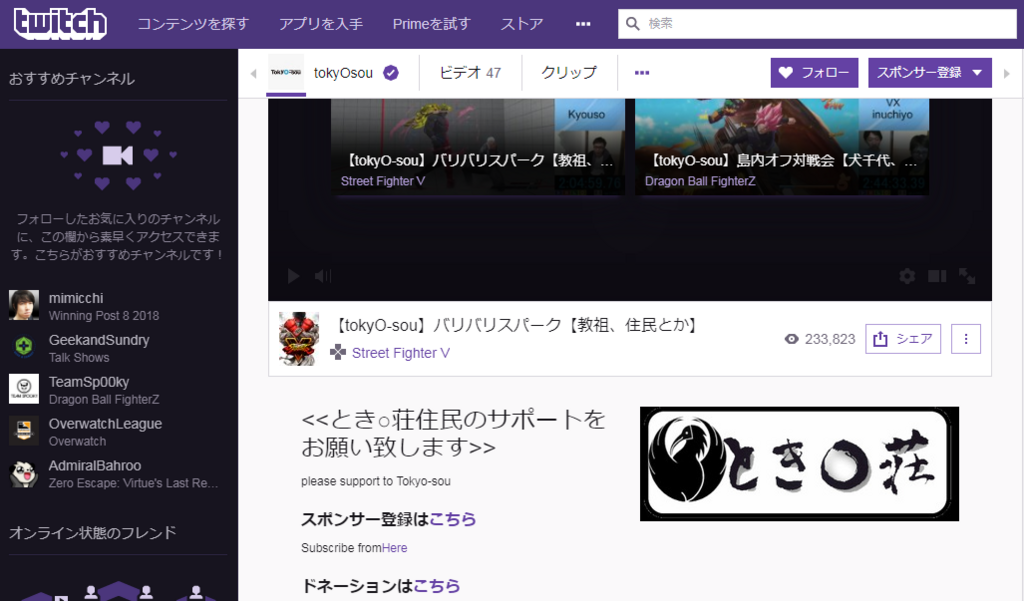Click the おすすめチャンネル heading
Image resolution: width=1024 pixels, height=601 pixels.
(72, 78)
